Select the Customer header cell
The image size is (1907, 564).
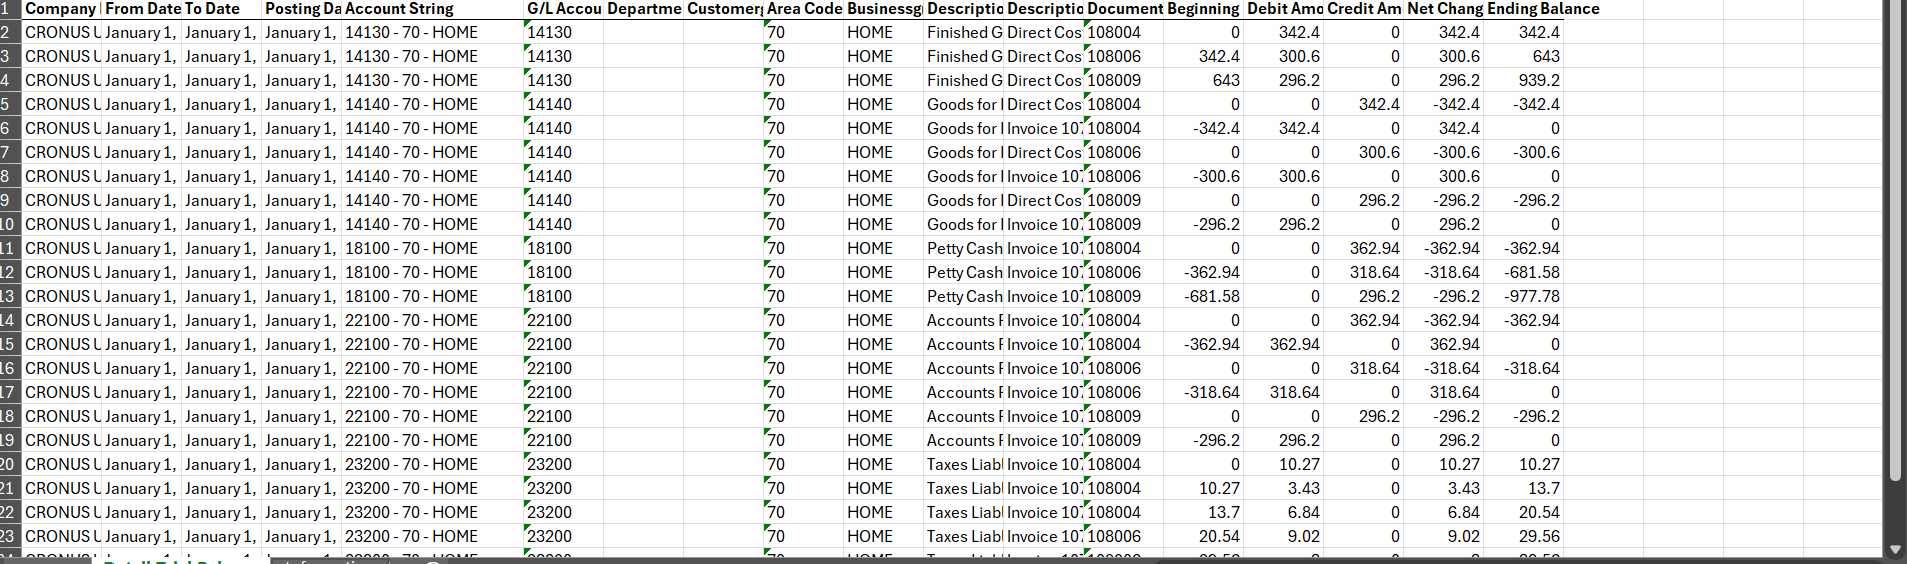tap(724, 9)
